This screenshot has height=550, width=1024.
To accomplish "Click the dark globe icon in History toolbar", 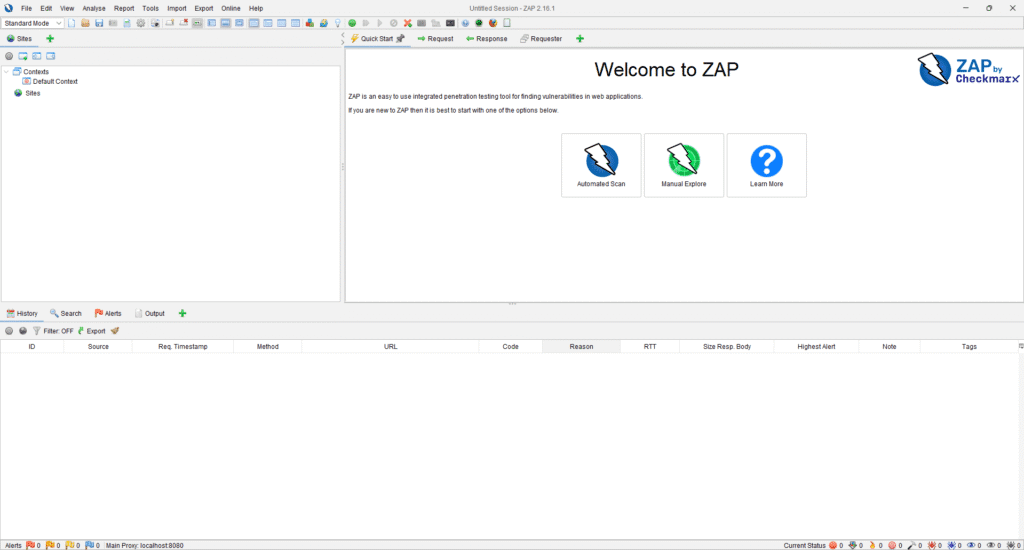I will (23, 331).
